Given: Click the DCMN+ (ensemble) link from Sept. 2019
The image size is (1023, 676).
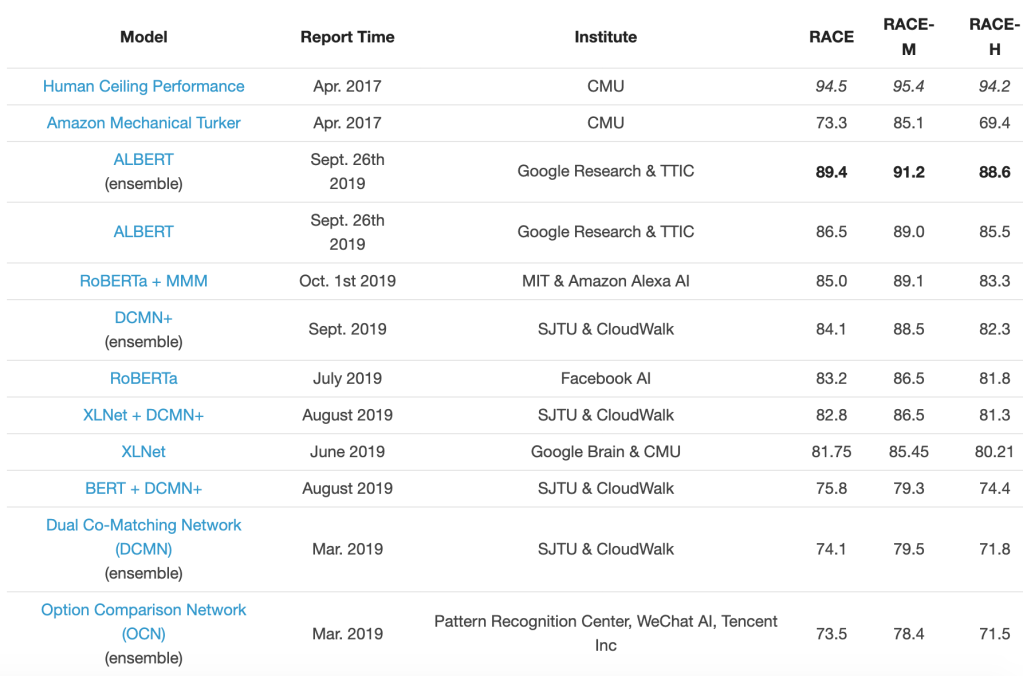Looking at the screenshot, I should point(143,318).
